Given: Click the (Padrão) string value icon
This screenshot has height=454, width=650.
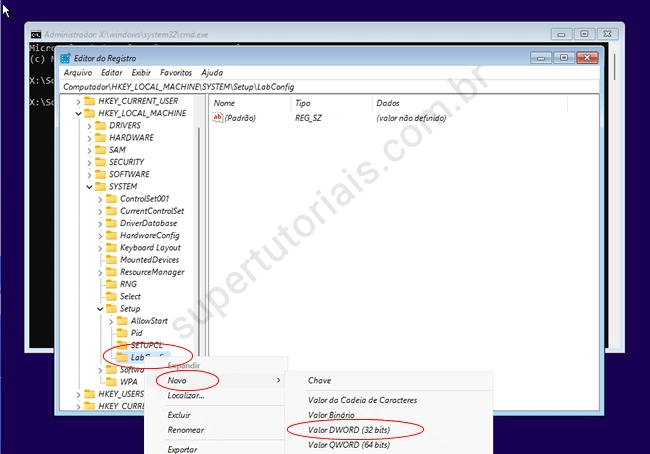Looking at the screenshot, I should 218,118.
